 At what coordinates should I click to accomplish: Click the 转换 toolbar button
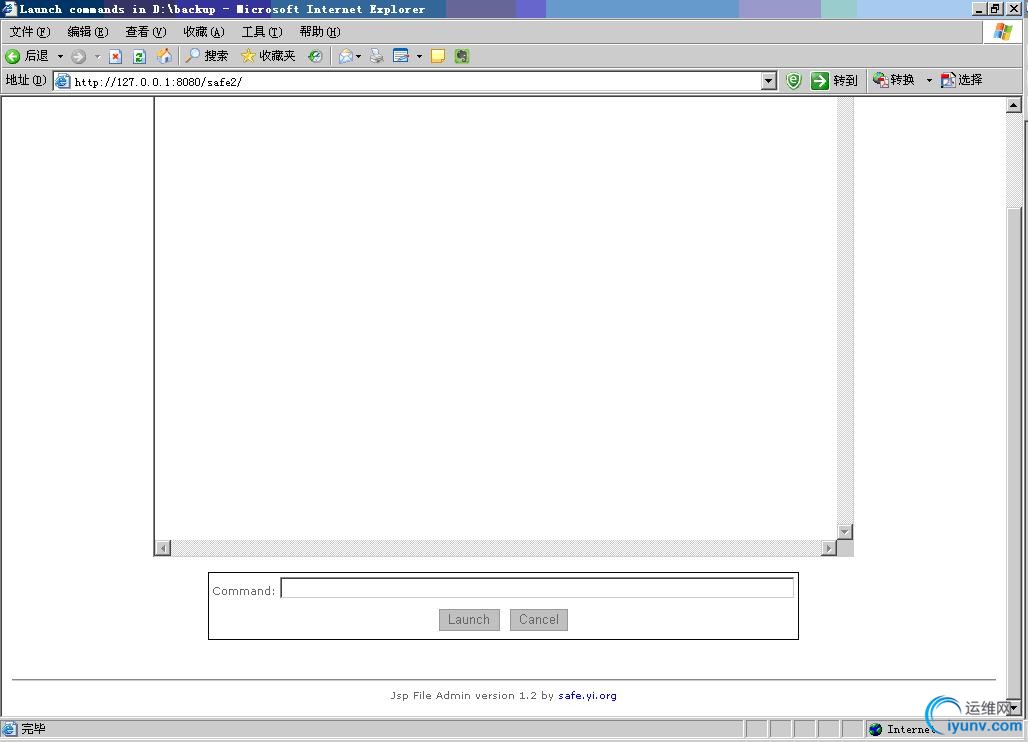point(894,80)
